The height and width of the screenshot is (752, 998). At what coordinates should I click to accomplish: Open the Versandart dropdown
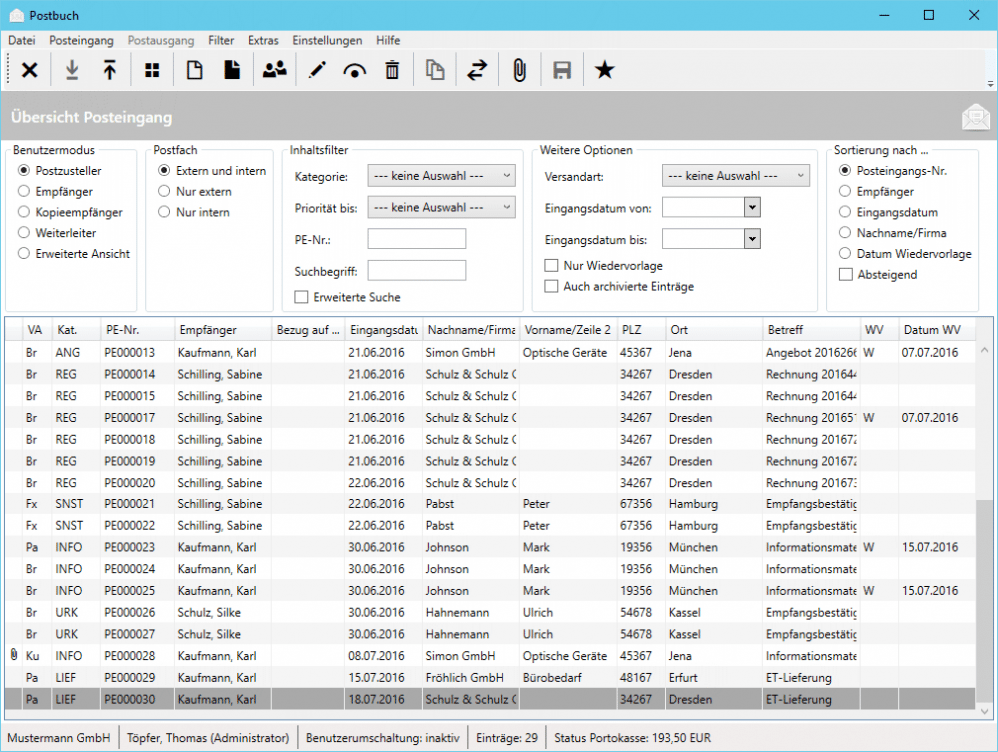(736, 176)
